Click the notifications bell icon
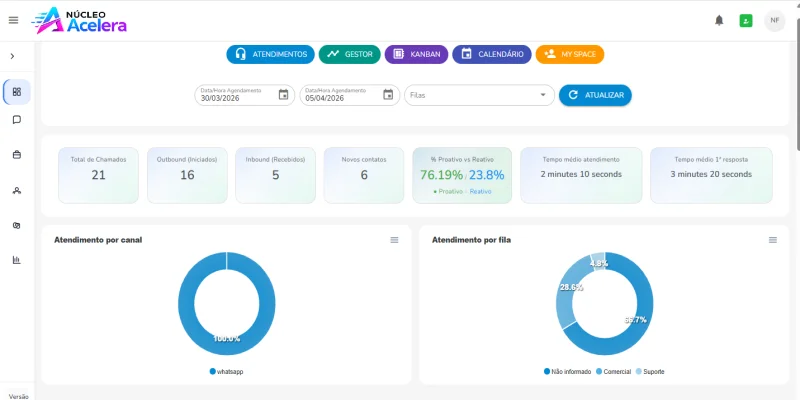This screenshot has width=800, height=400. pyautogui.click(x=719, y=20)
